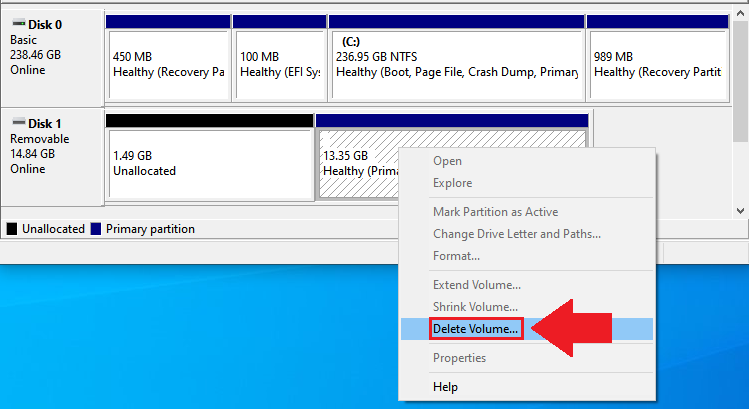Click the Disk 0 drive icon
749x409 pixels.
pos(19,22)
